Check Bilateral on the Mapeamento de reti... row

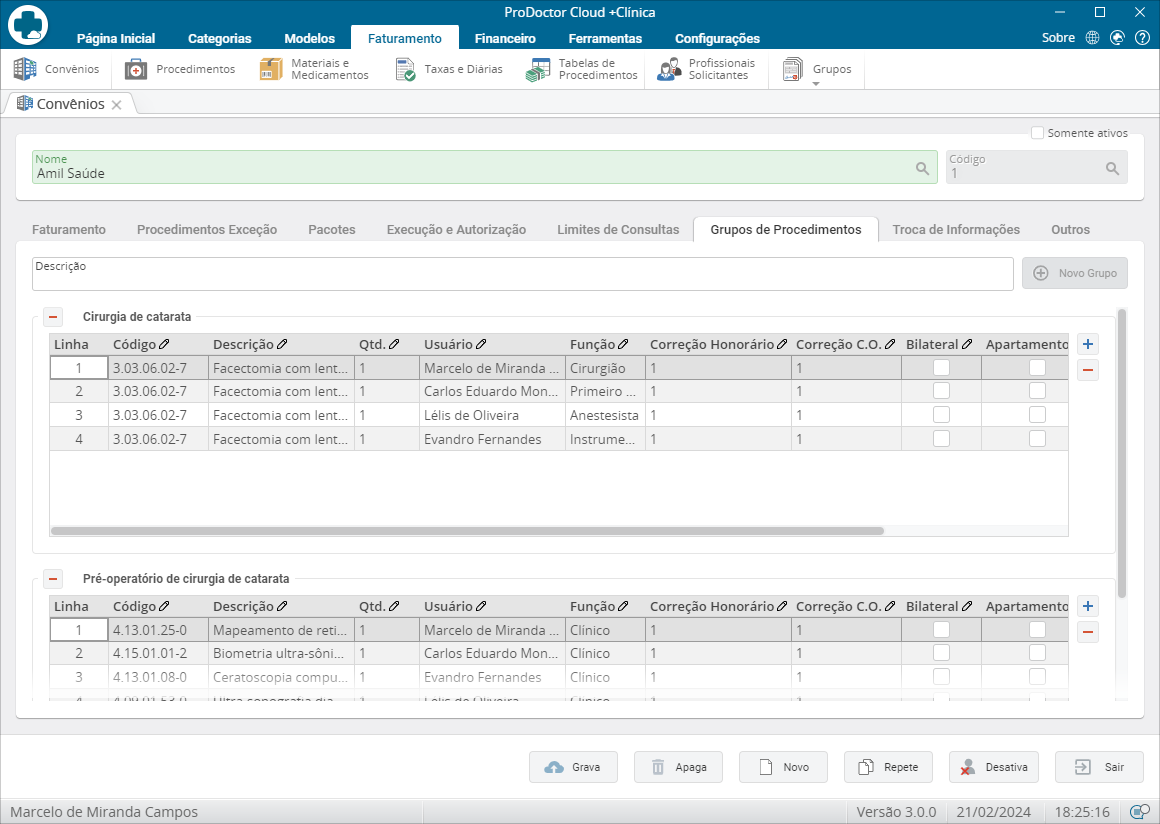[941, 629]
